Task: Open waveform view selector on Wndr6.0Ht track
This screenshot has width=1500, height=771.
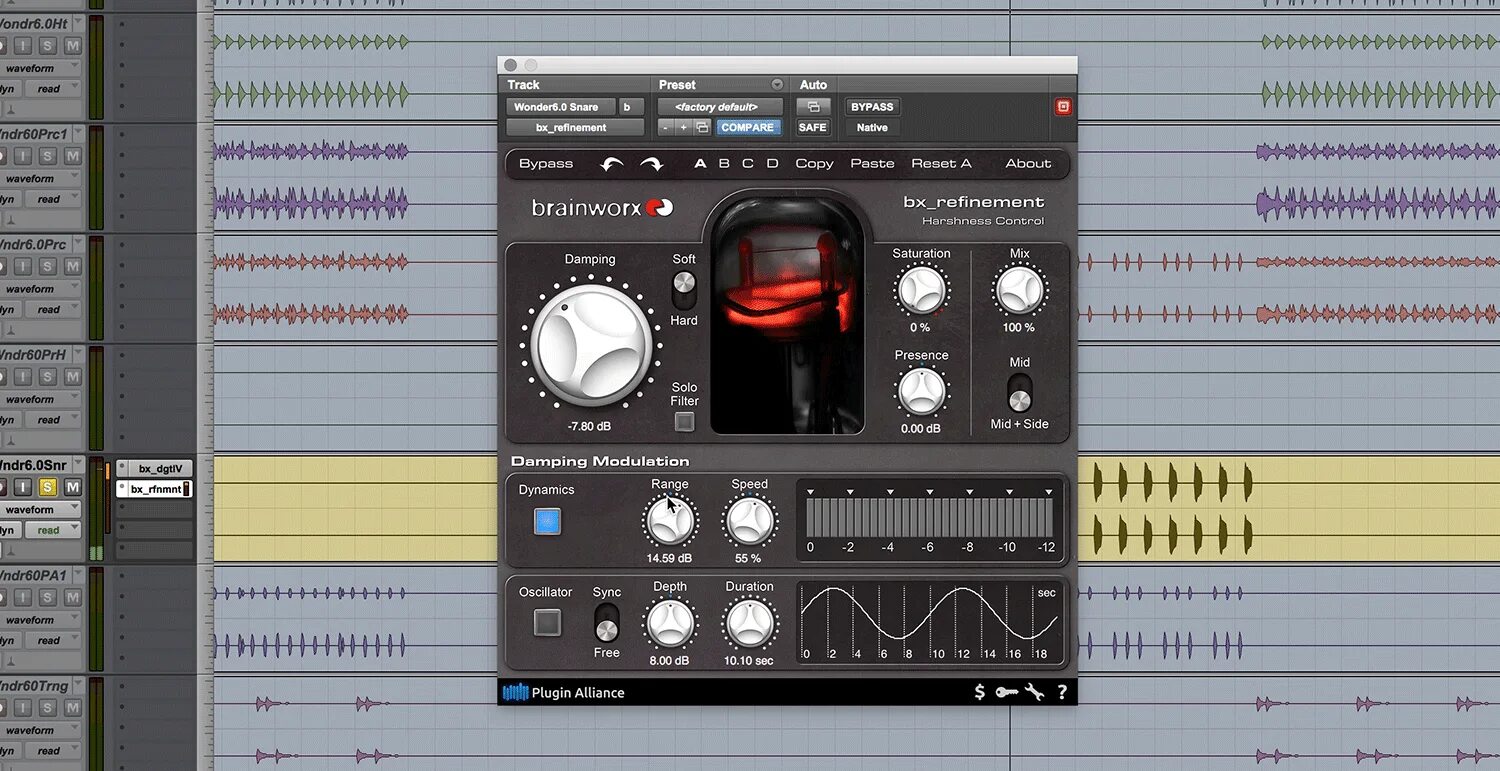Action: pyautogui.click(x=38, y=69)
